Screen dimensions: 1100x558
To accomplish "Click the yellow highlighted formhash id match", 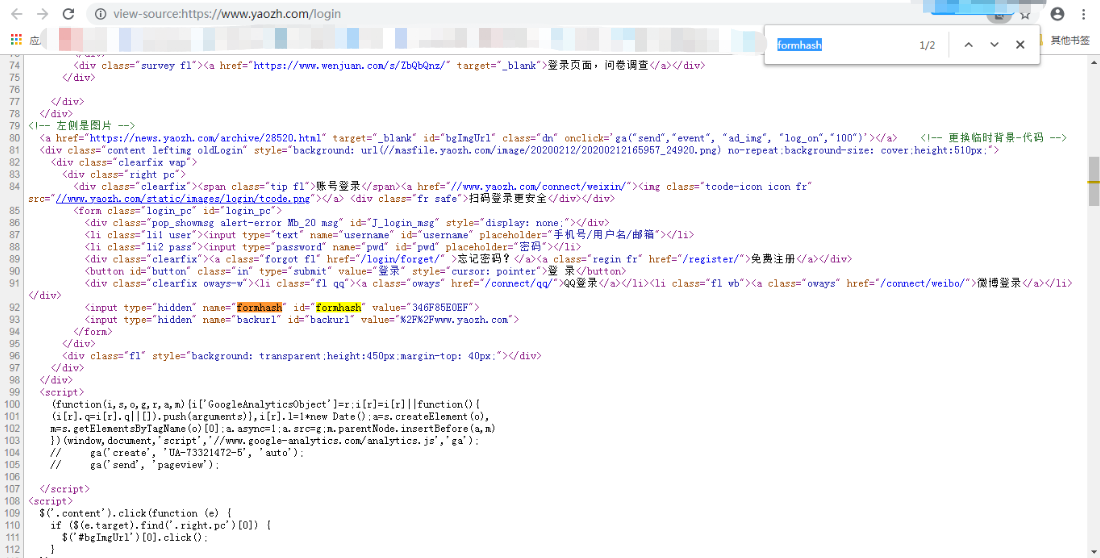I will (x=339, y=308).
